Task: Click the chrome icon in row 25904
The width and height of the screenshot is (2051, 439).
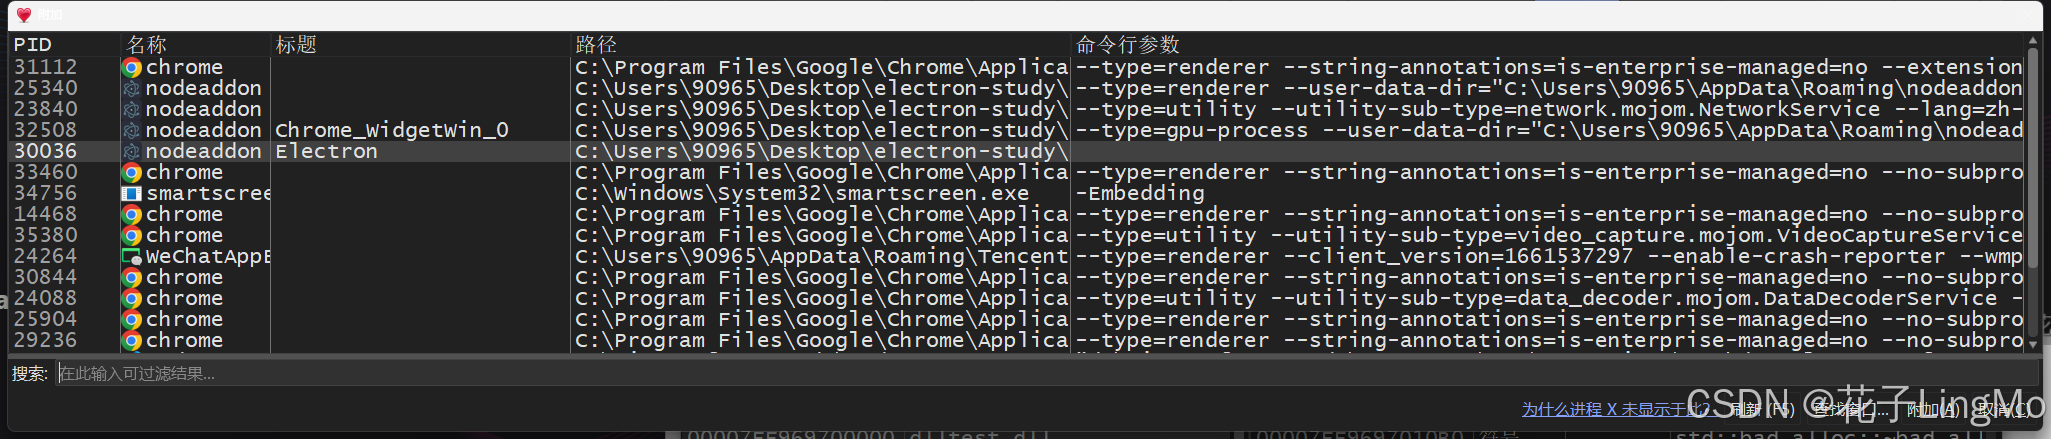Action: point(132,320)
